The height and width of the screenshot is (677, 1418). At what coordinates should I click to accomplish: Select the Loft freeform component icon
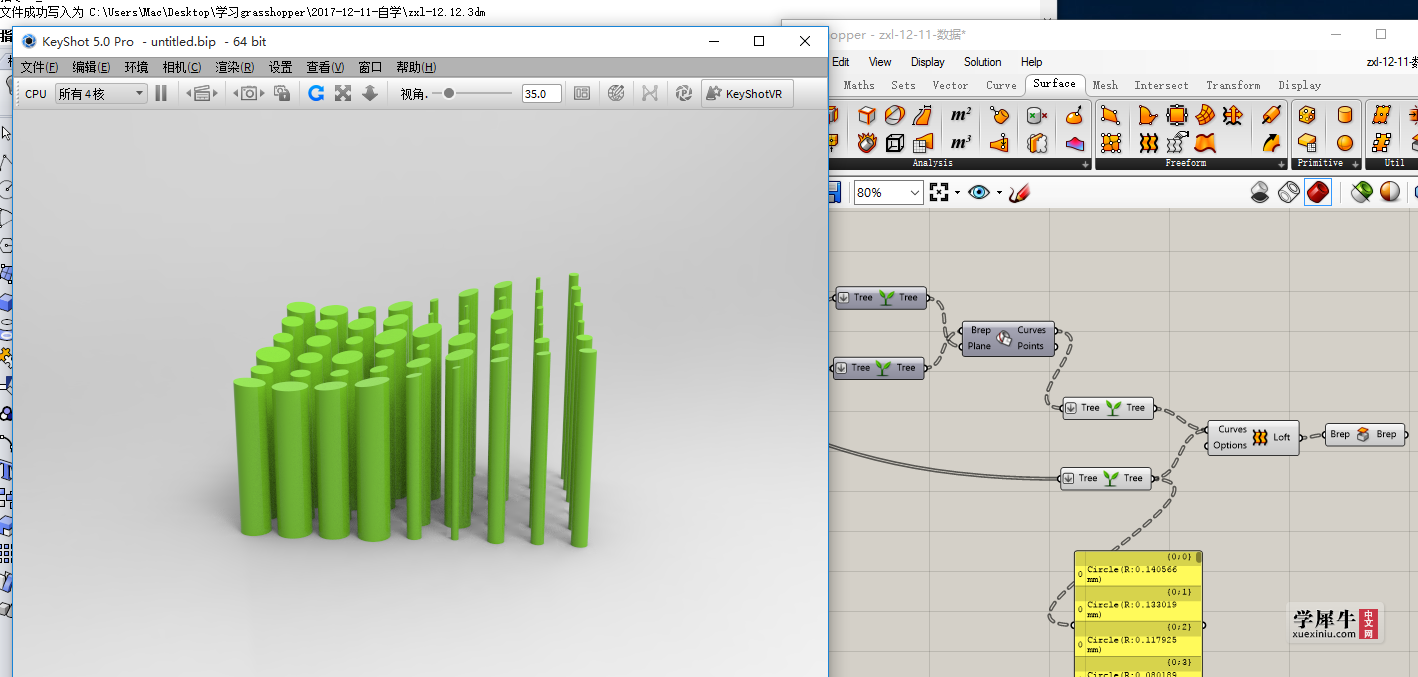coord(1149,143)
